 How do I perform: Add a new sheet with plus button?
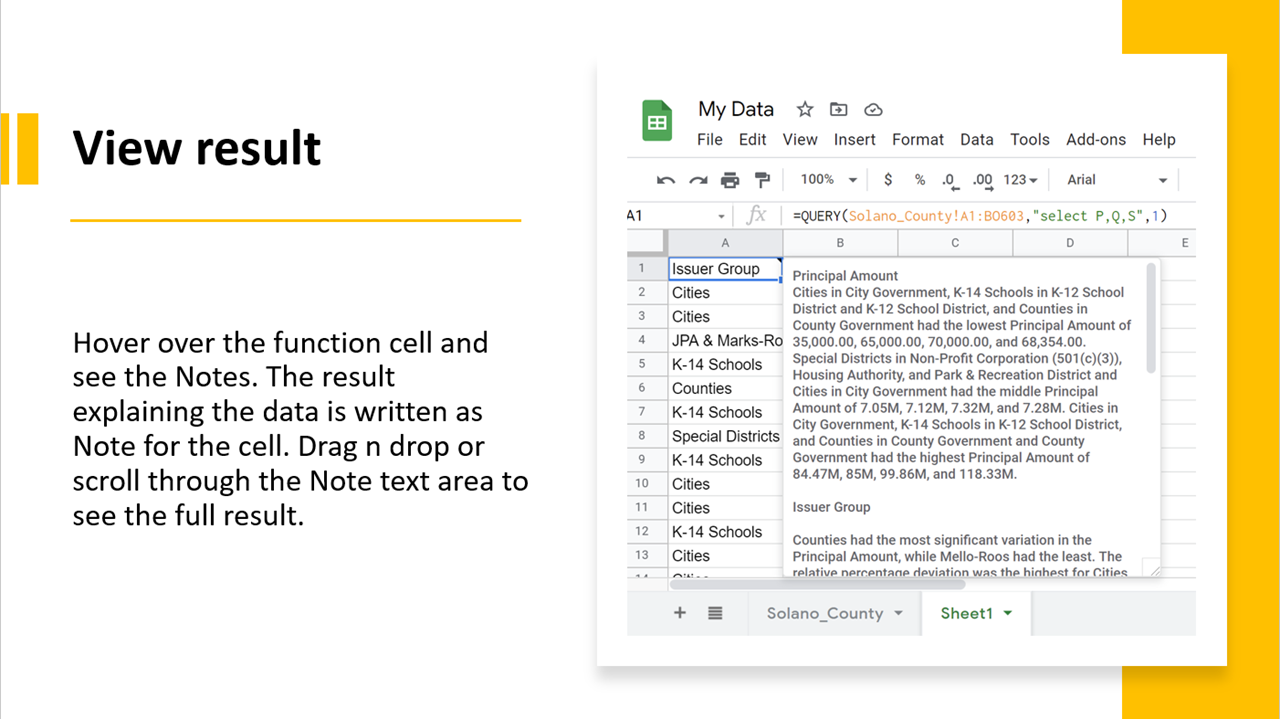(679, 613)
